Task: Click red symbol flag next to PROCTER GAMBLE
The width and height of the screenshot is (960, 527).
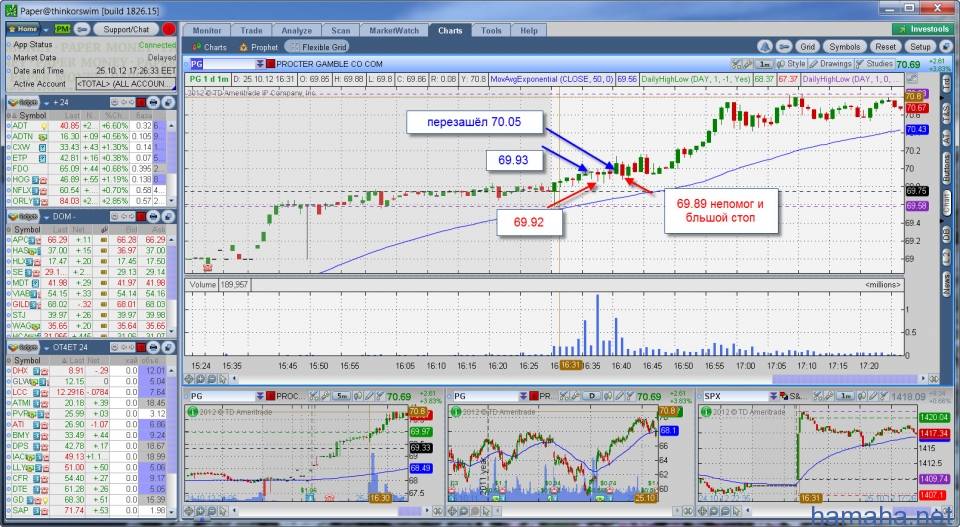Action: [271, 64]
